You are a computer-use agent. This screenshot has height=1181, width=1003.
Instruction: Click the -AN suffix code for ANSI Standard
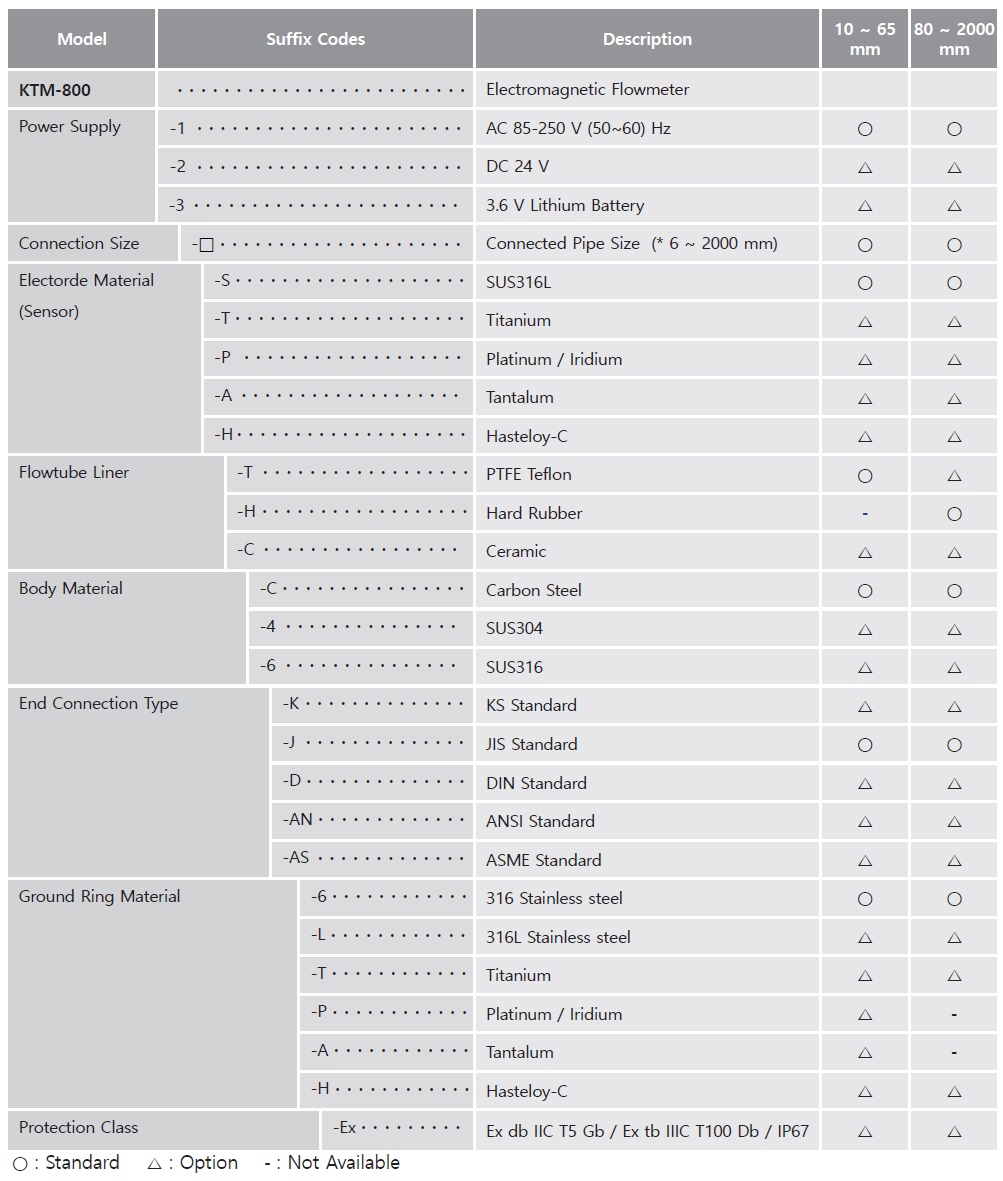pos(298,820)
